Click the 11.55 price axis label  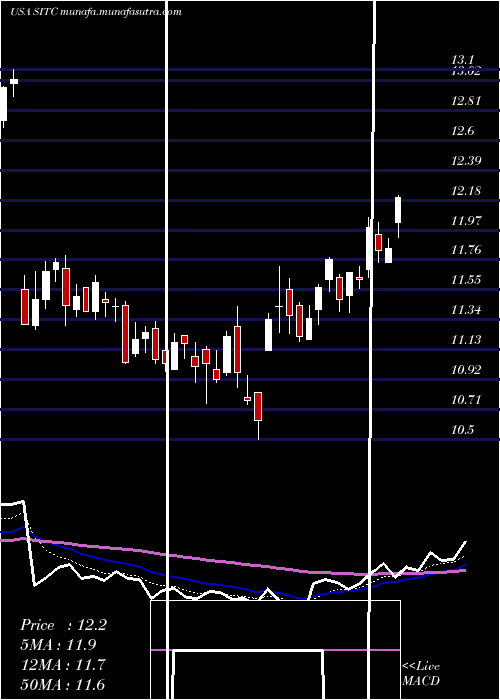tap(466, 280)
